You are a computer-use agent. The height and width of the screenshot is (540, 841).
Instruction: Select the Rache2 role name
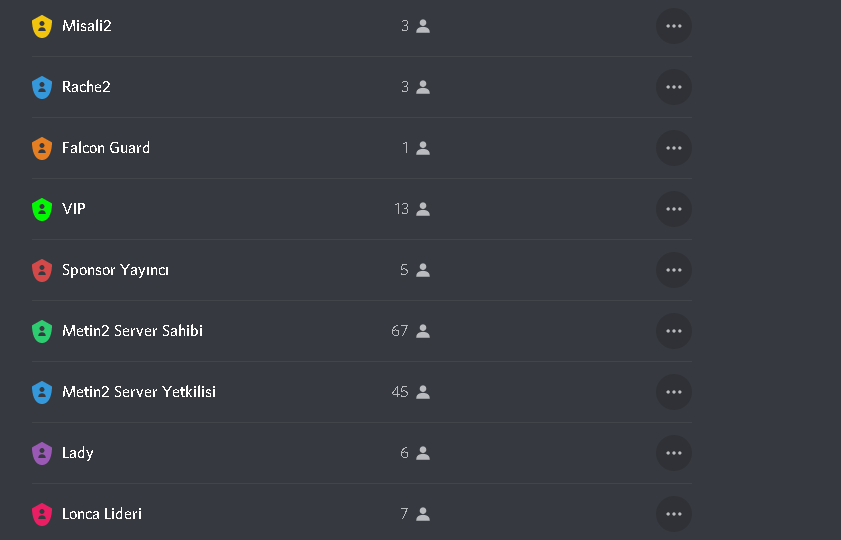pyautogui.click(x=86, y=87)
